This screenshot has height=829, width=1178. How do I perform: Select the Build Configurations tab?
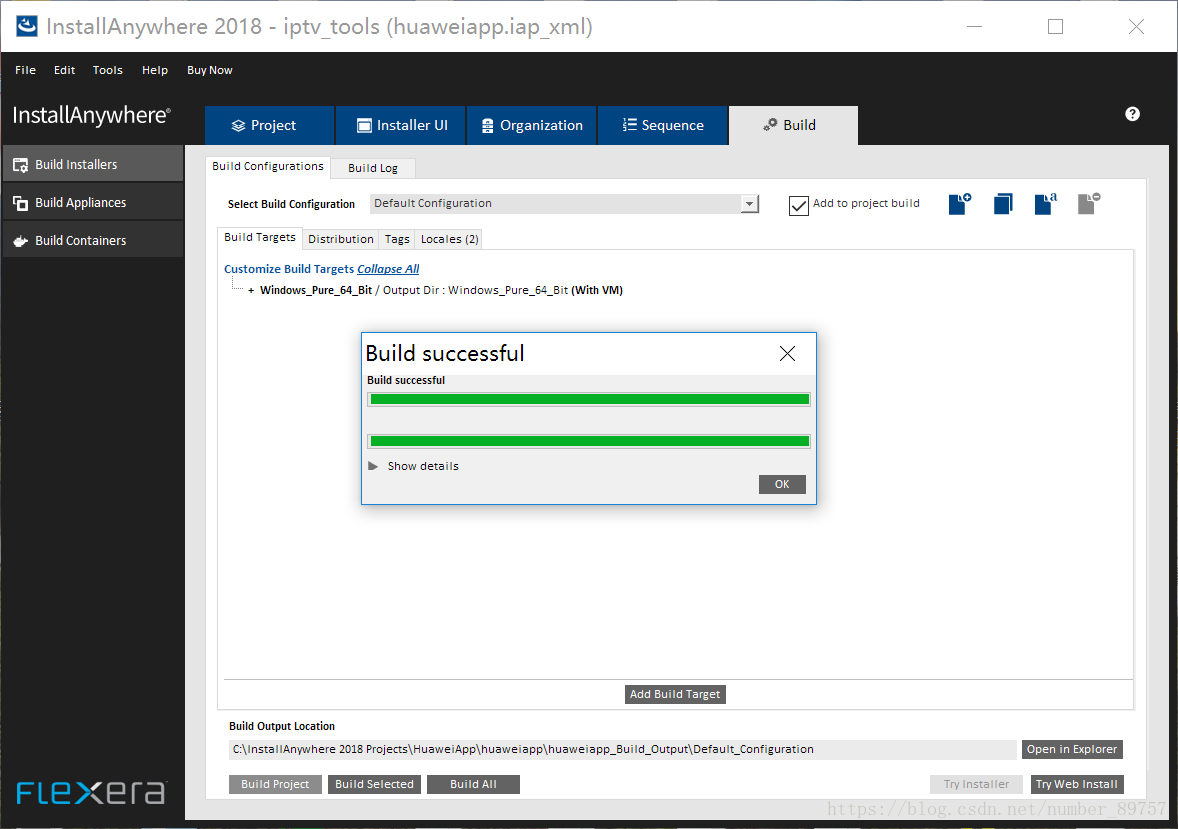(x=267, y=166)
